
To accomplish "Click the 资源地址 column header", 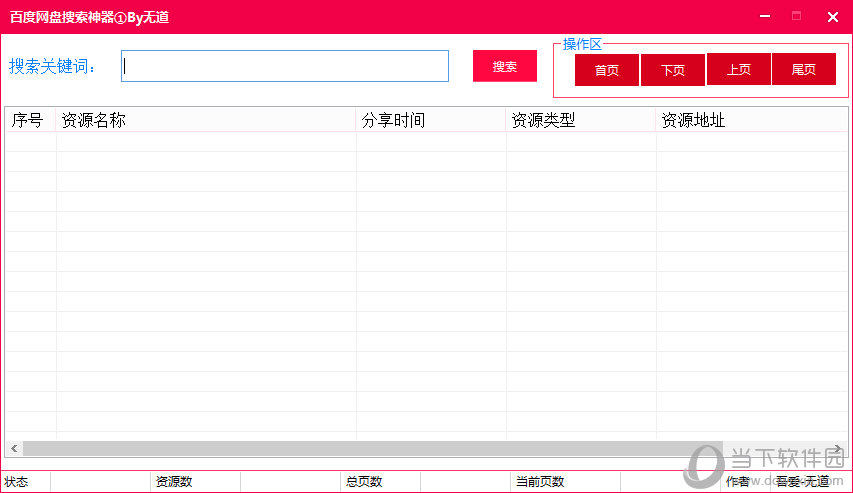I will pos(752,120).
